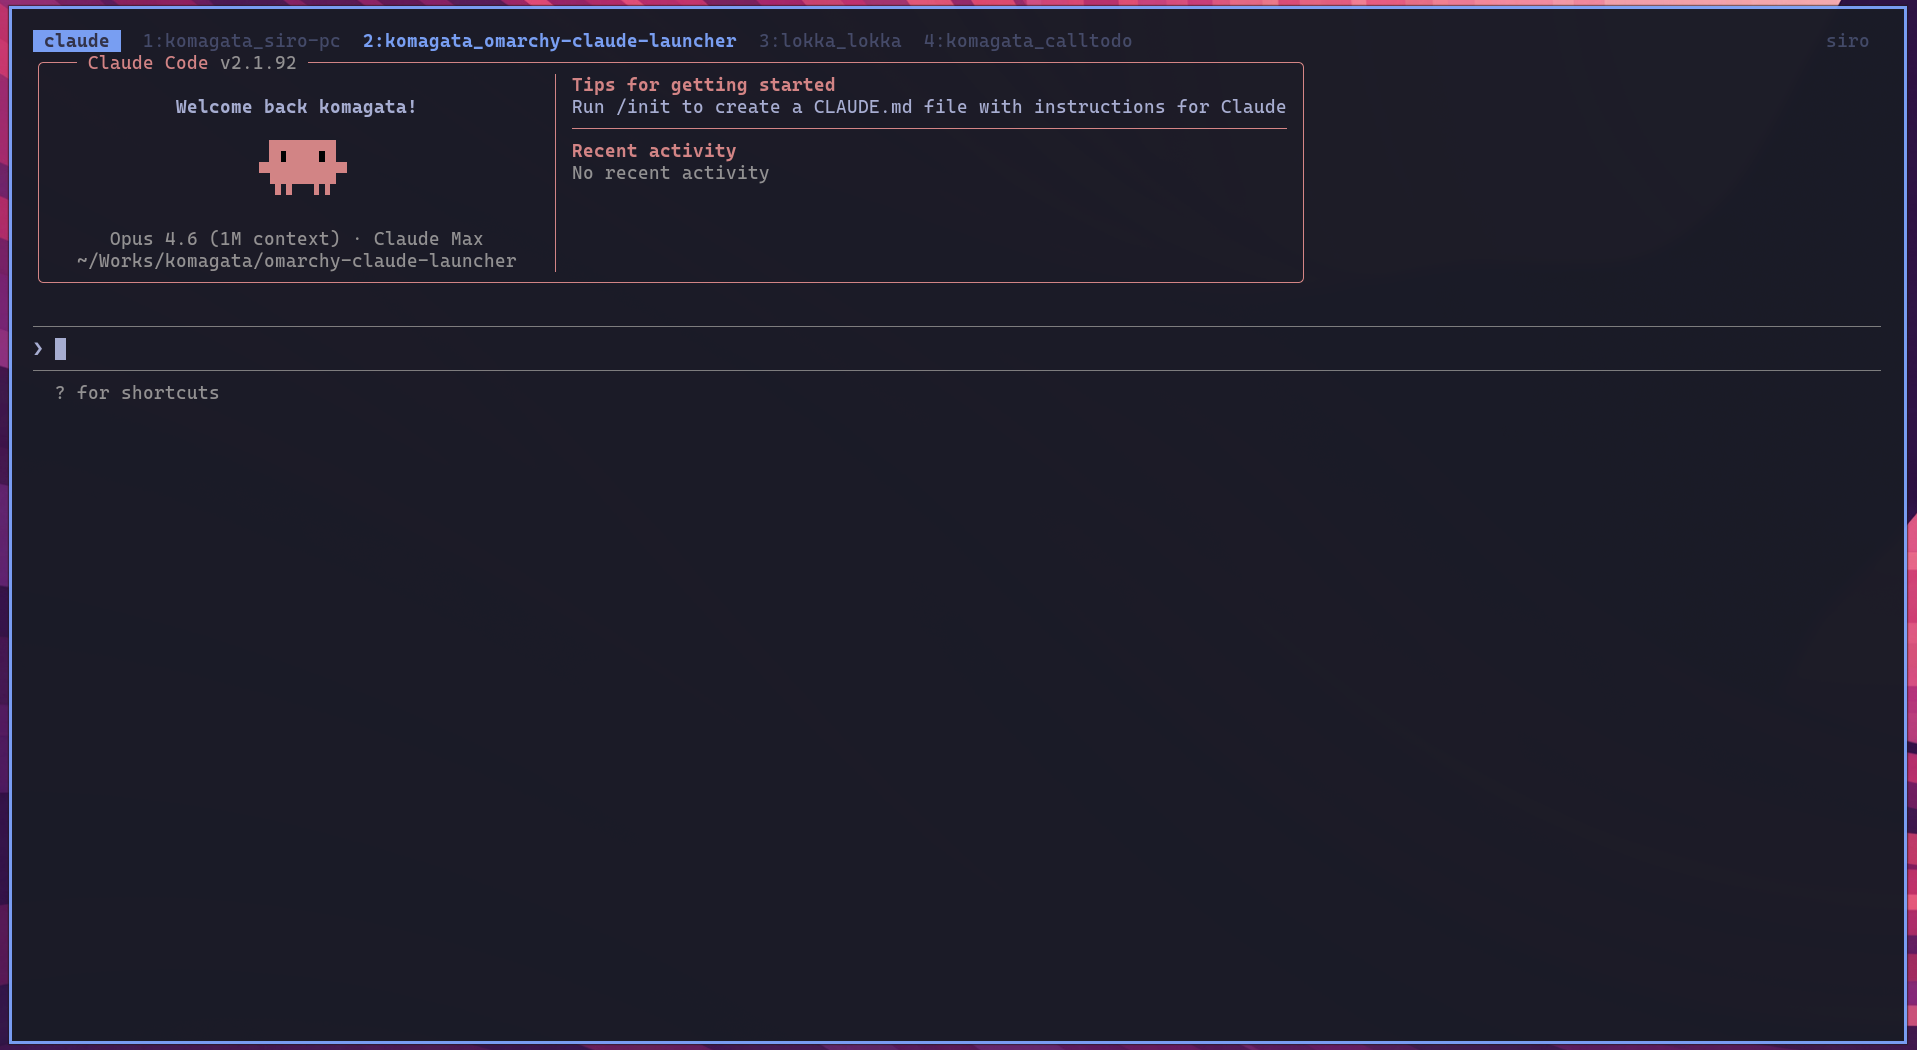This screenshot has width=1917, height=1050.
Task: Select the active 2:komagata_omarchy-claude-launcher tab
Action: click(548, 41)
